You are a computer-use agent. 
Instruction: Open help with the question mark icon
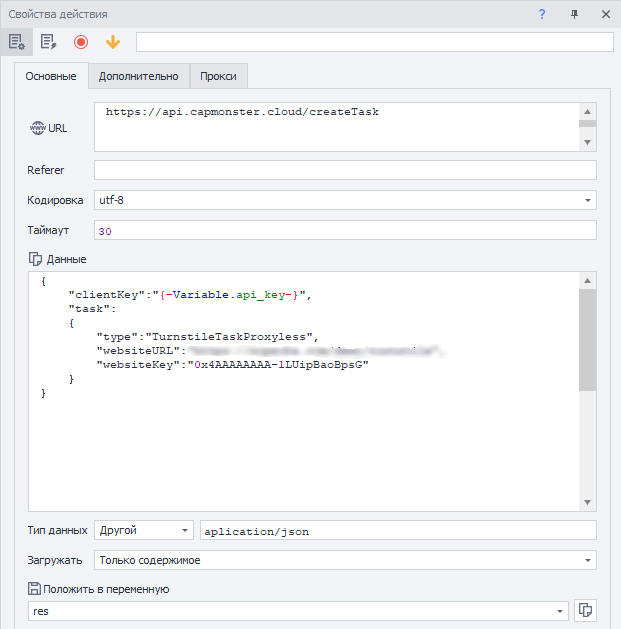[542, 14]
